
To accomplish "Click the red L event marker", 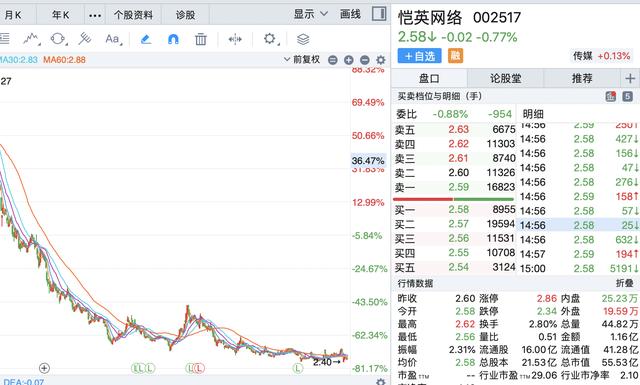I will click(199, 368).
